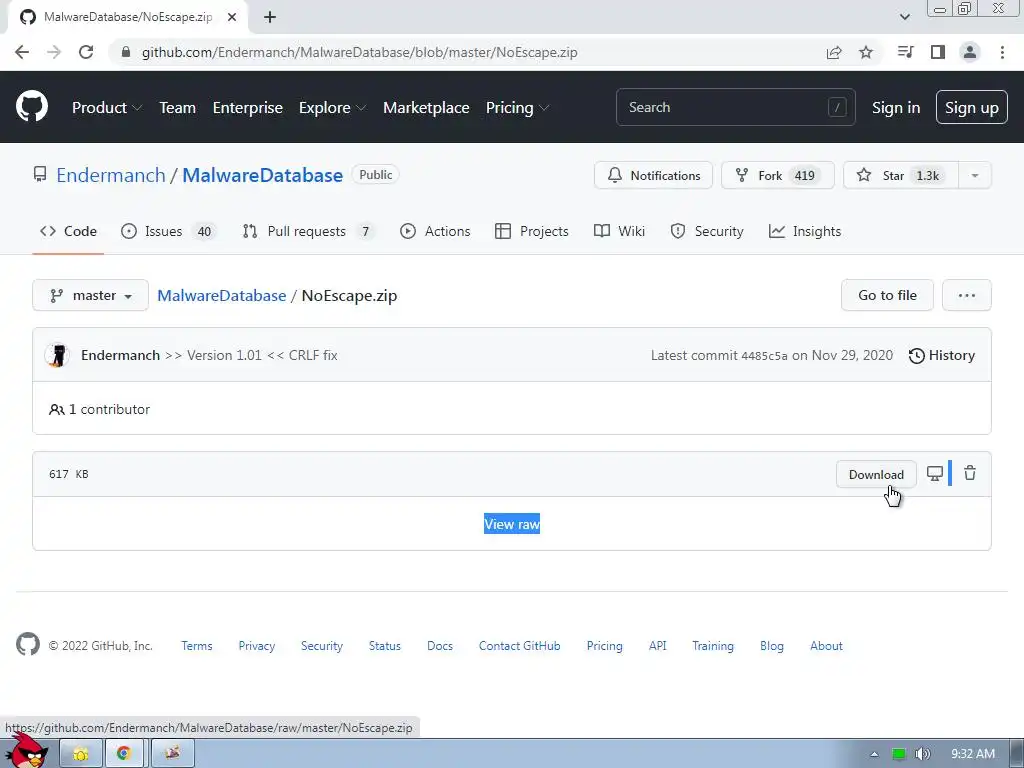Star the MalwareDatabase repository

tap(901, 175)
